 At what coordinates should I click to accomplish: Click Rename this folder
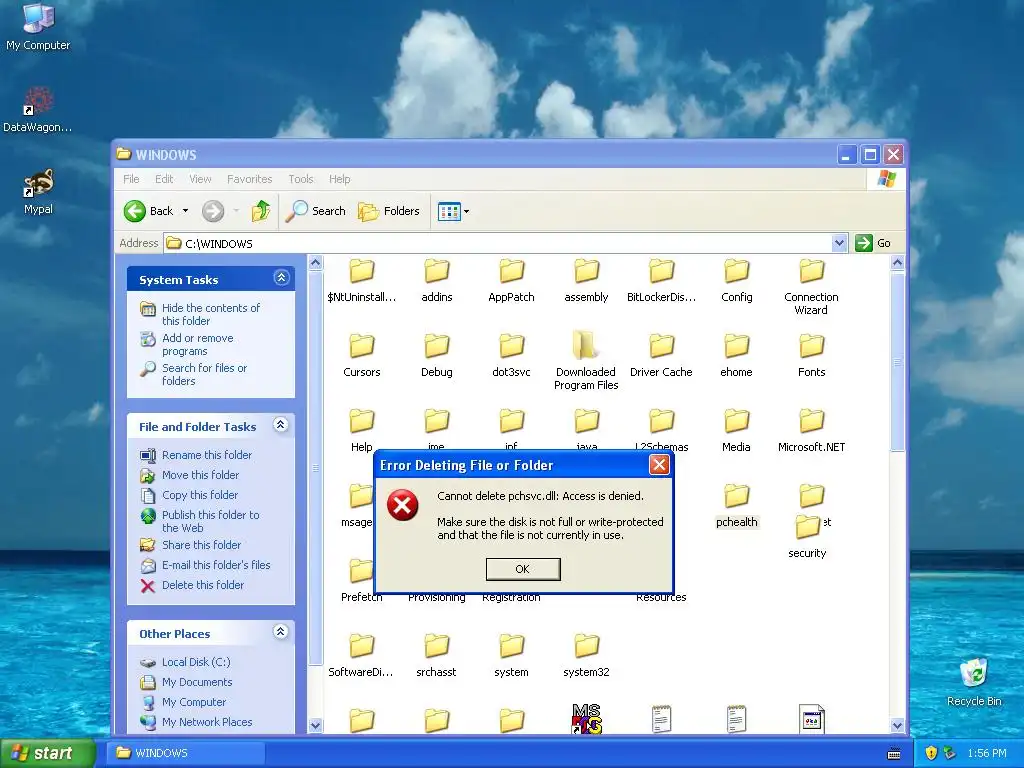coord(206,455)
